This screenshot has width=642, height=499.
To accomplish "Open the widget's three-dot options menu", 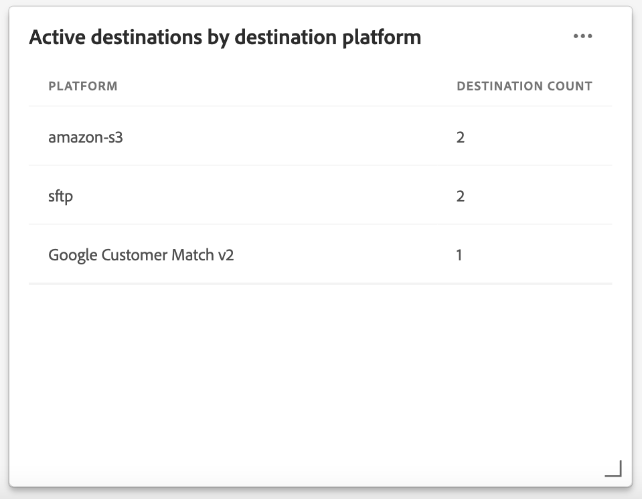I will (x=583, y=37).
